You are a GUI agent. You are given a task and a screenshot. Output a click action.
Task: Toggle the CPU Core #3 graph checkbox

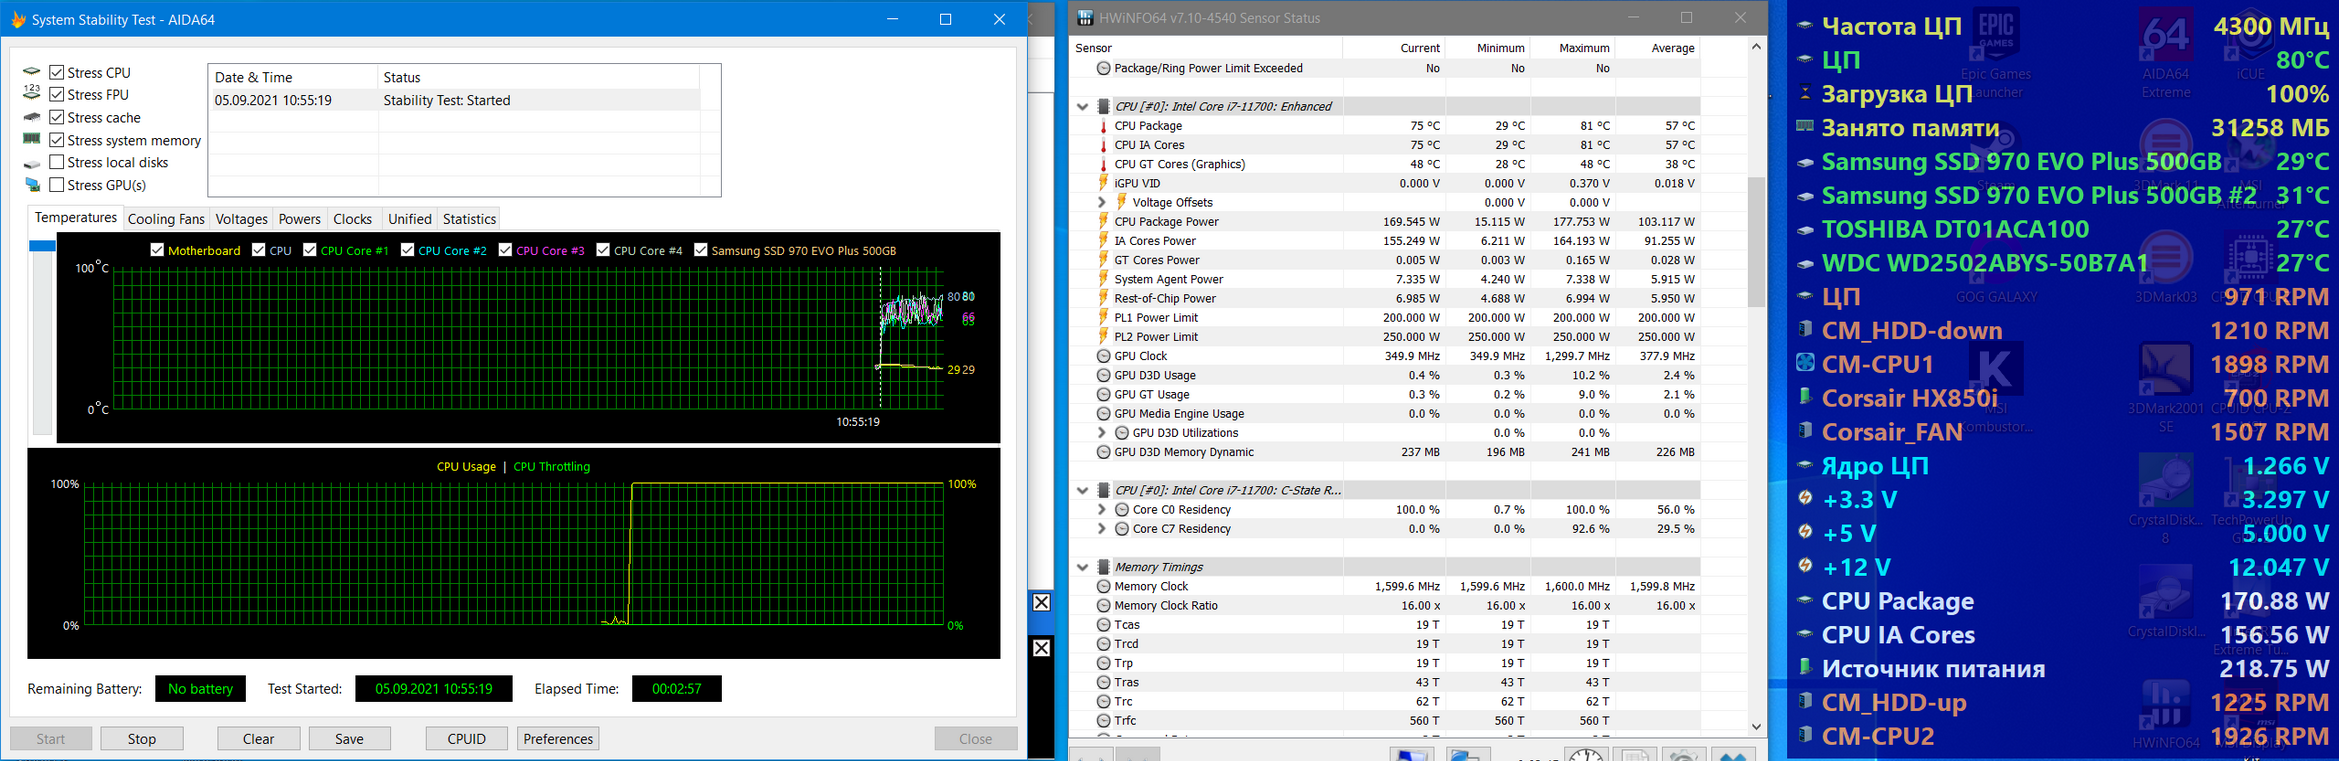pyautogui.click(x=505, y=250)
